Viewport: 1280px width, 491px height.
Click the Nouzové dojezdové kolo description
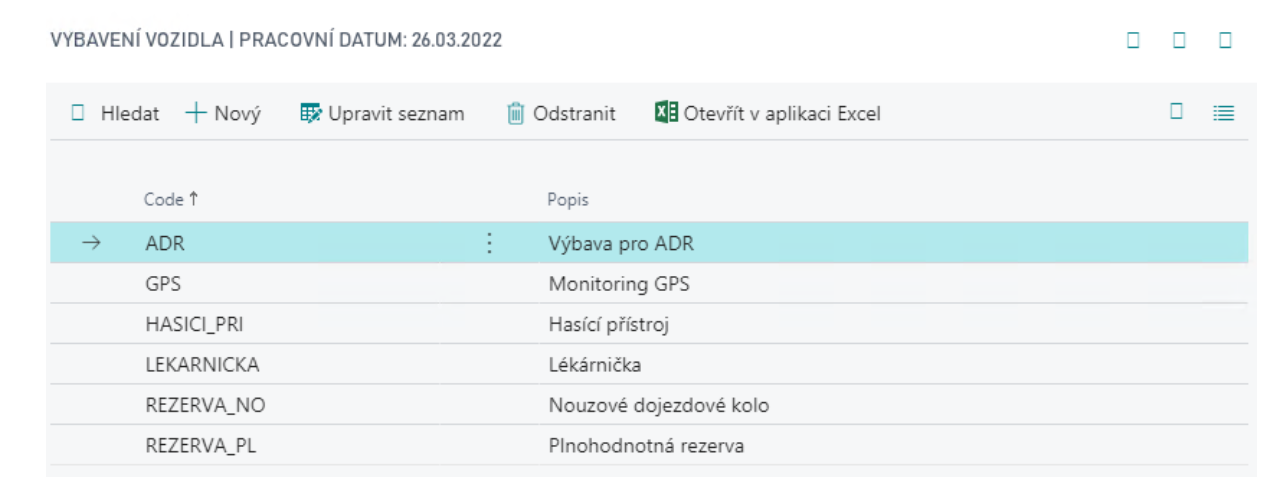pos(658,406)
